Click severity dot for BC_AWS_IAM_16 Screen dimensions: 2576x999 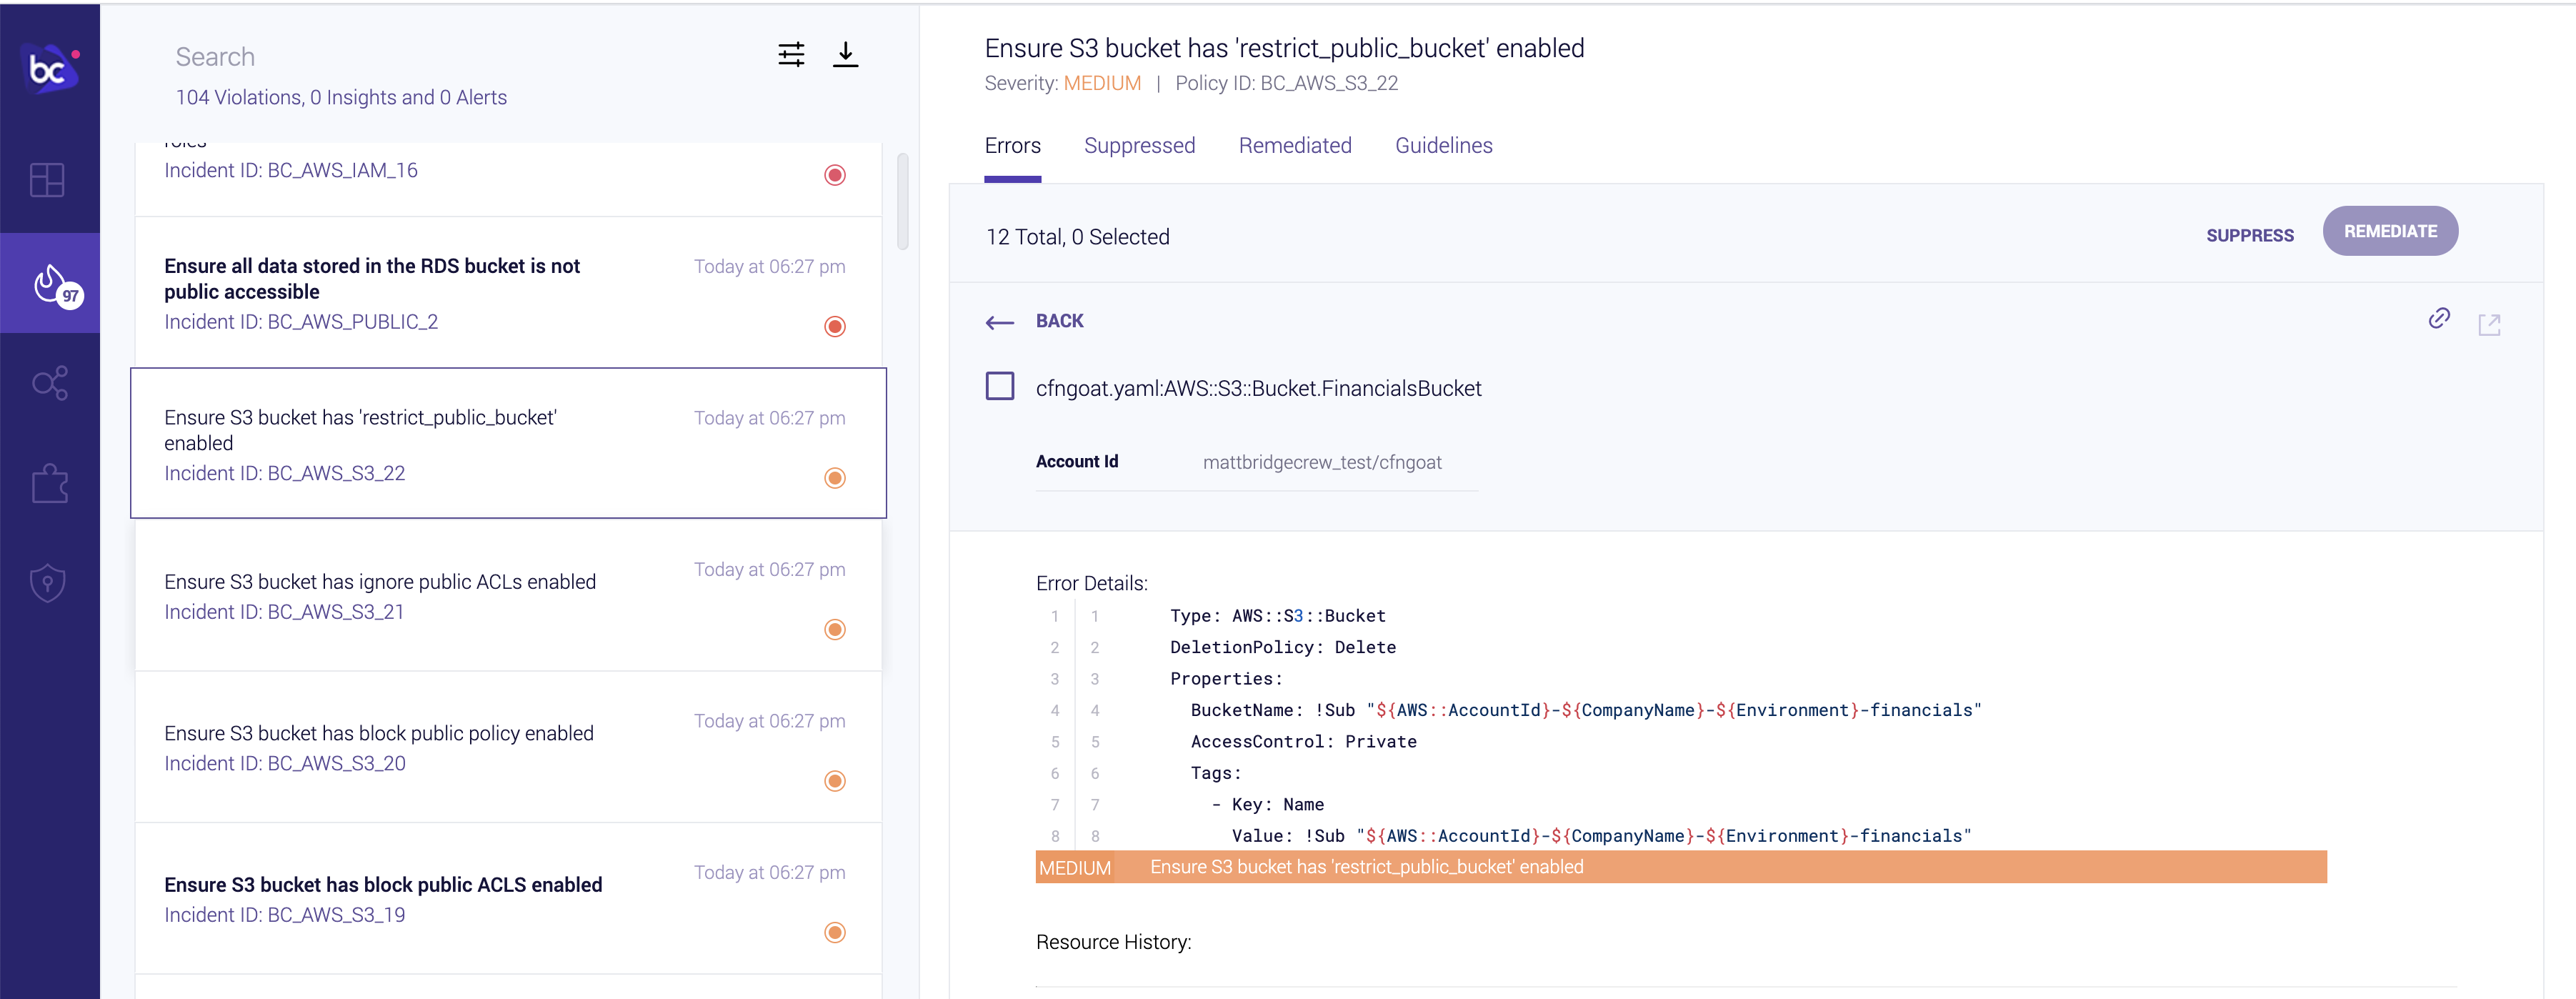coord(835,175)
